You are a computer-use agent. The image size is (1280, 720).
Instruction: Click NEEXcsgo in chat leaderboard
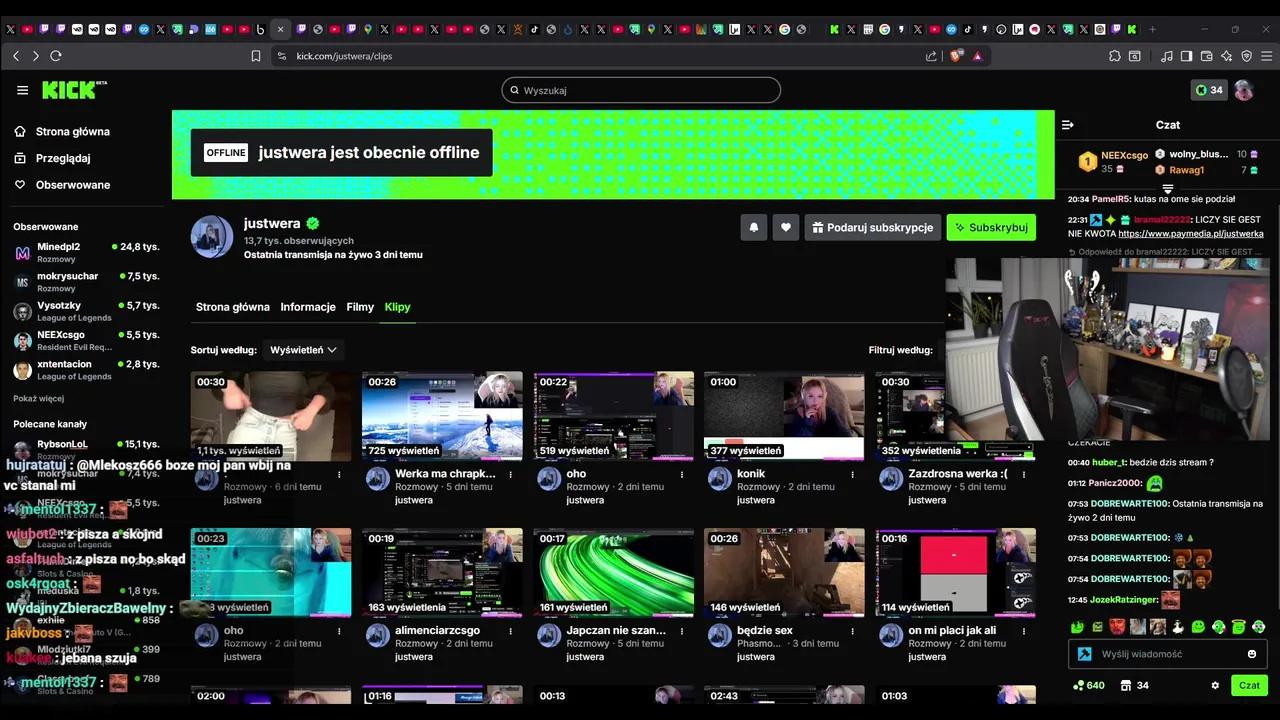pos(1125,155)
